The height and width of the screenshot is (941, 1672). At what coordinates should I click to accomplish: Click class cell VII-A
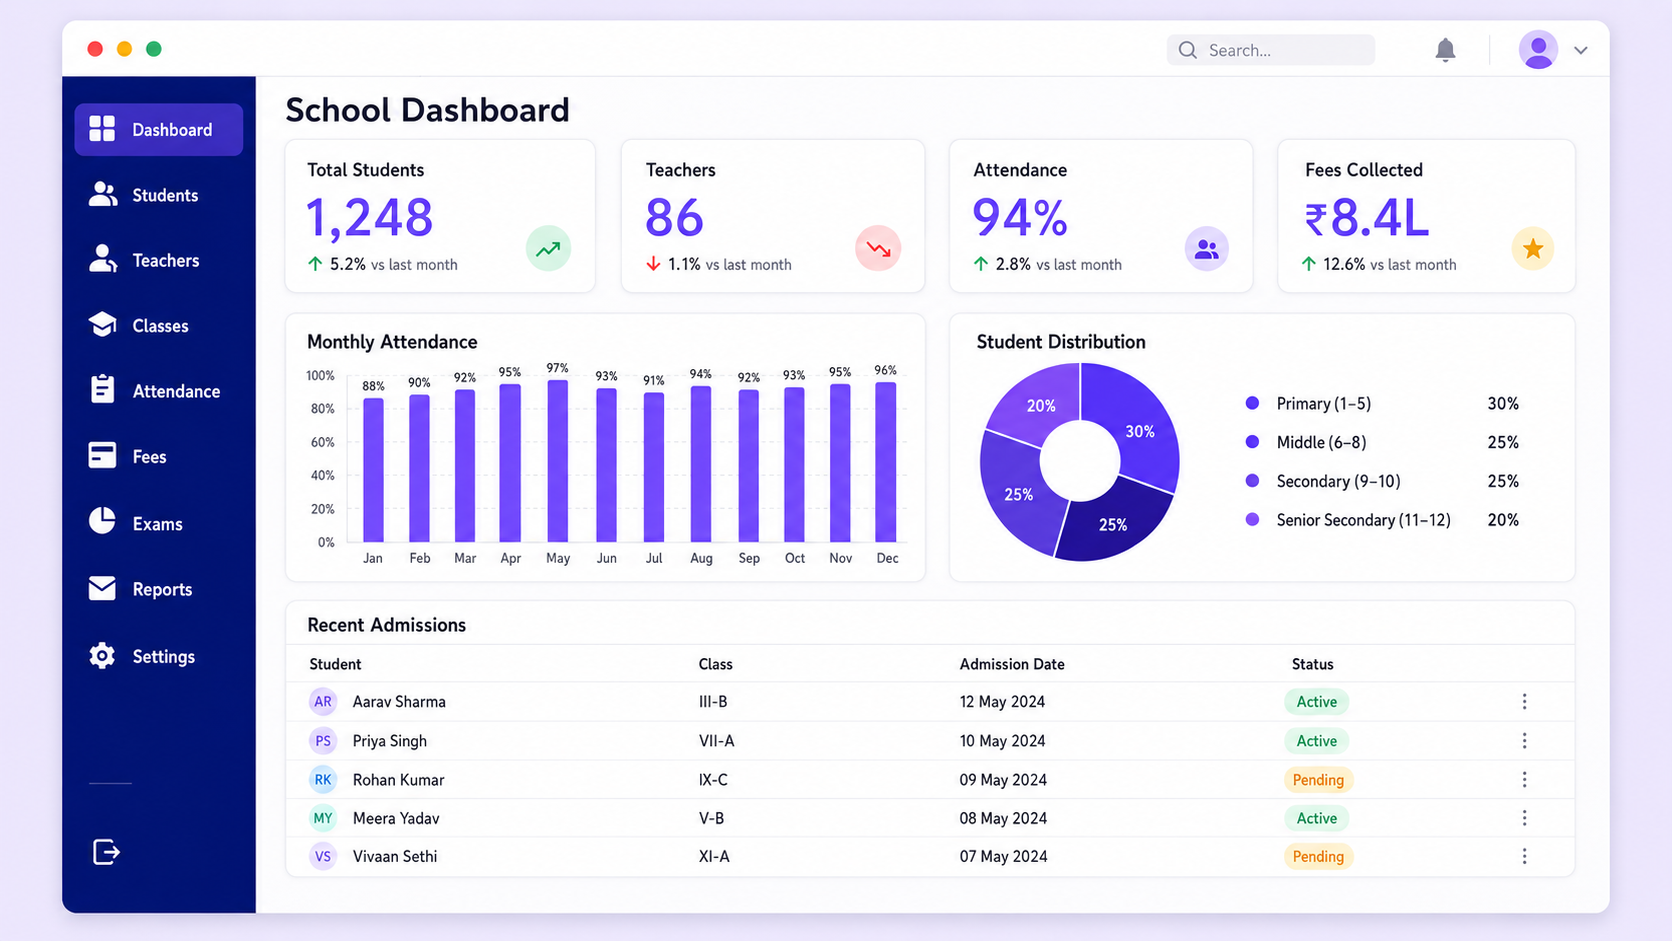point(716,741)
